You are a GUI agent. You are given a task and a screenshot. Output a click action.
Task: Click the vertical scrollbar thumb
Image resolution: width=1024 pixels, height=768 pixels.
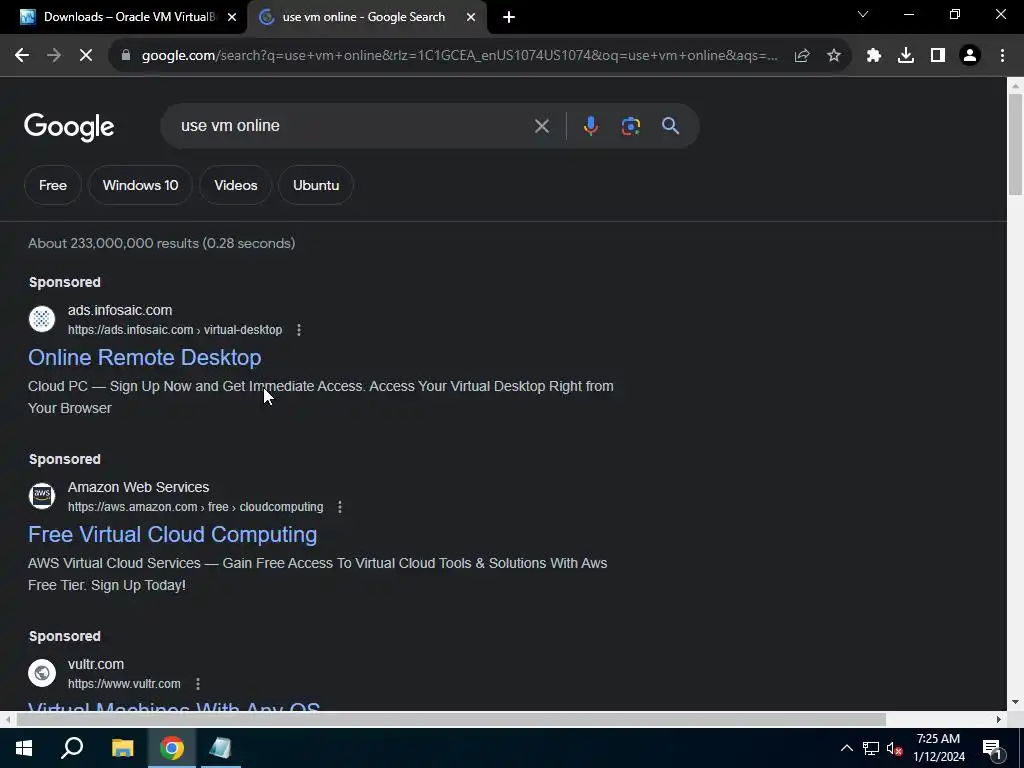click(1015, 144)
